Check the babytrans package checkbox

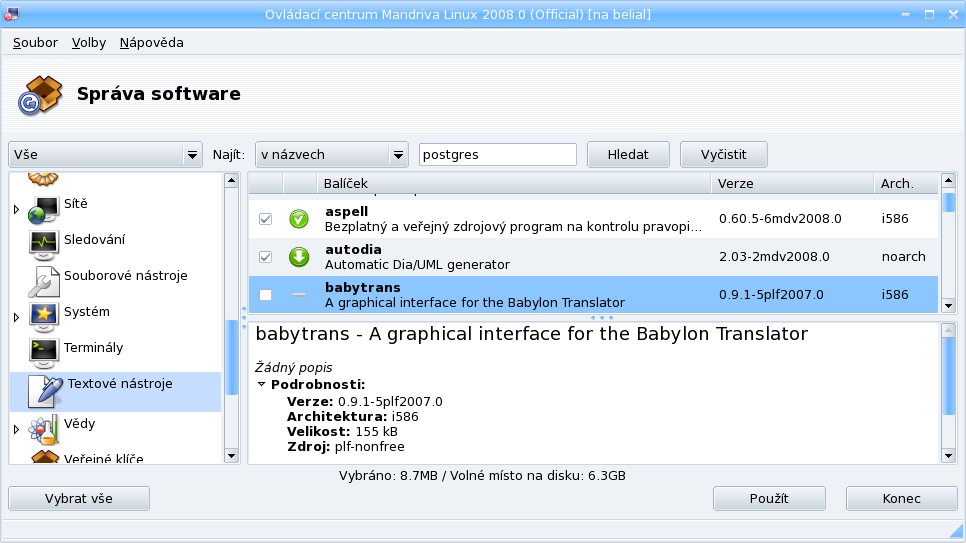pos(266,295)
